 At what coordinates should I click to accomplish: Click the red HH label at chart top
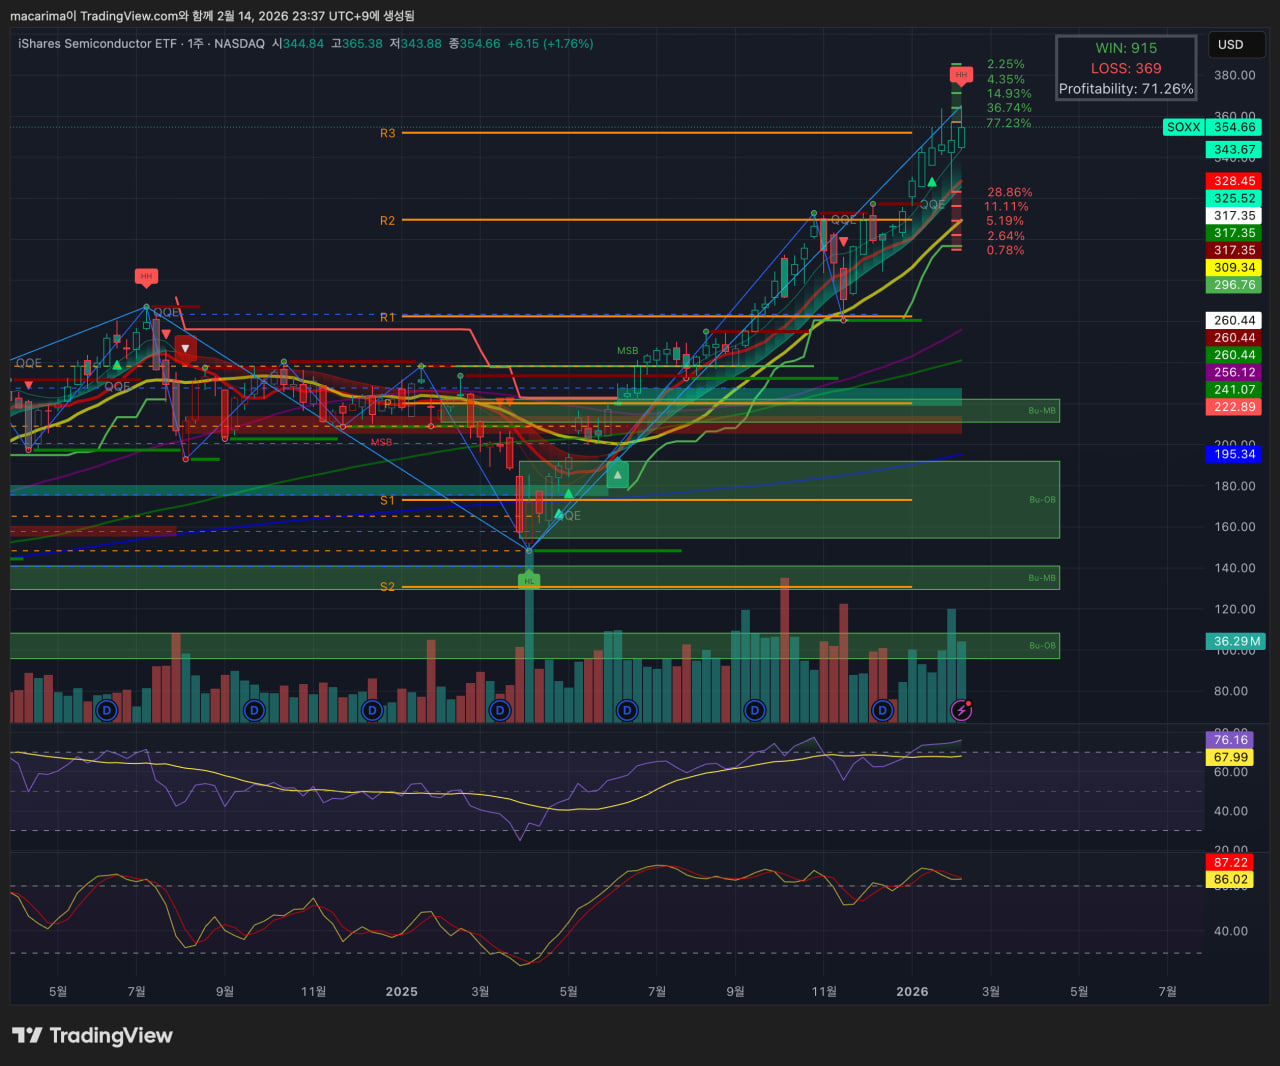[x=961, y=75]
